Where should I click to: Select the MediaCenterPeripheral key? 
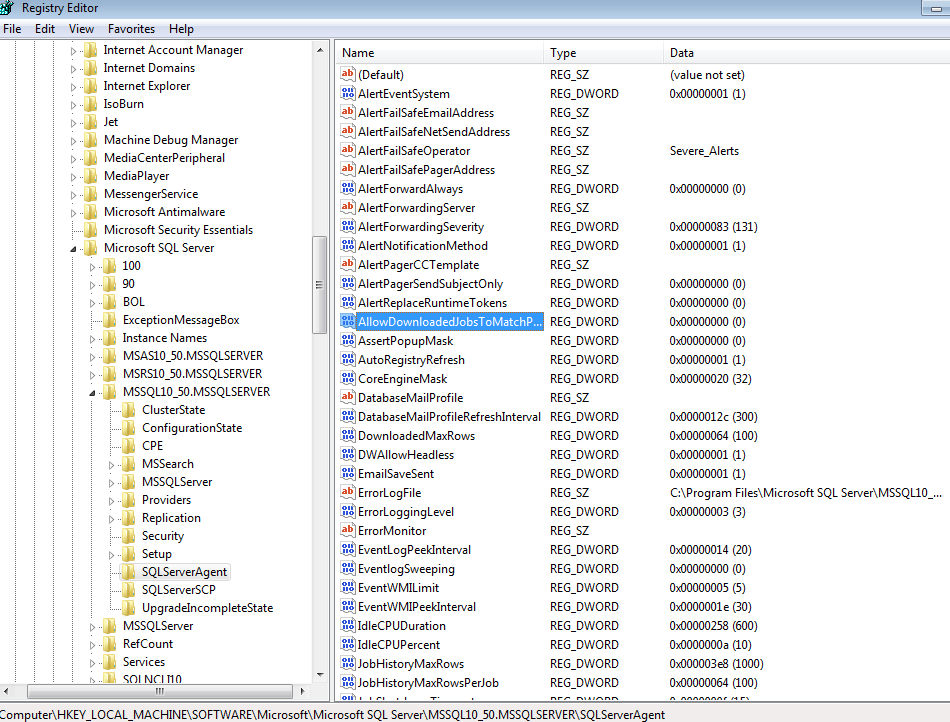pos(164,158)
